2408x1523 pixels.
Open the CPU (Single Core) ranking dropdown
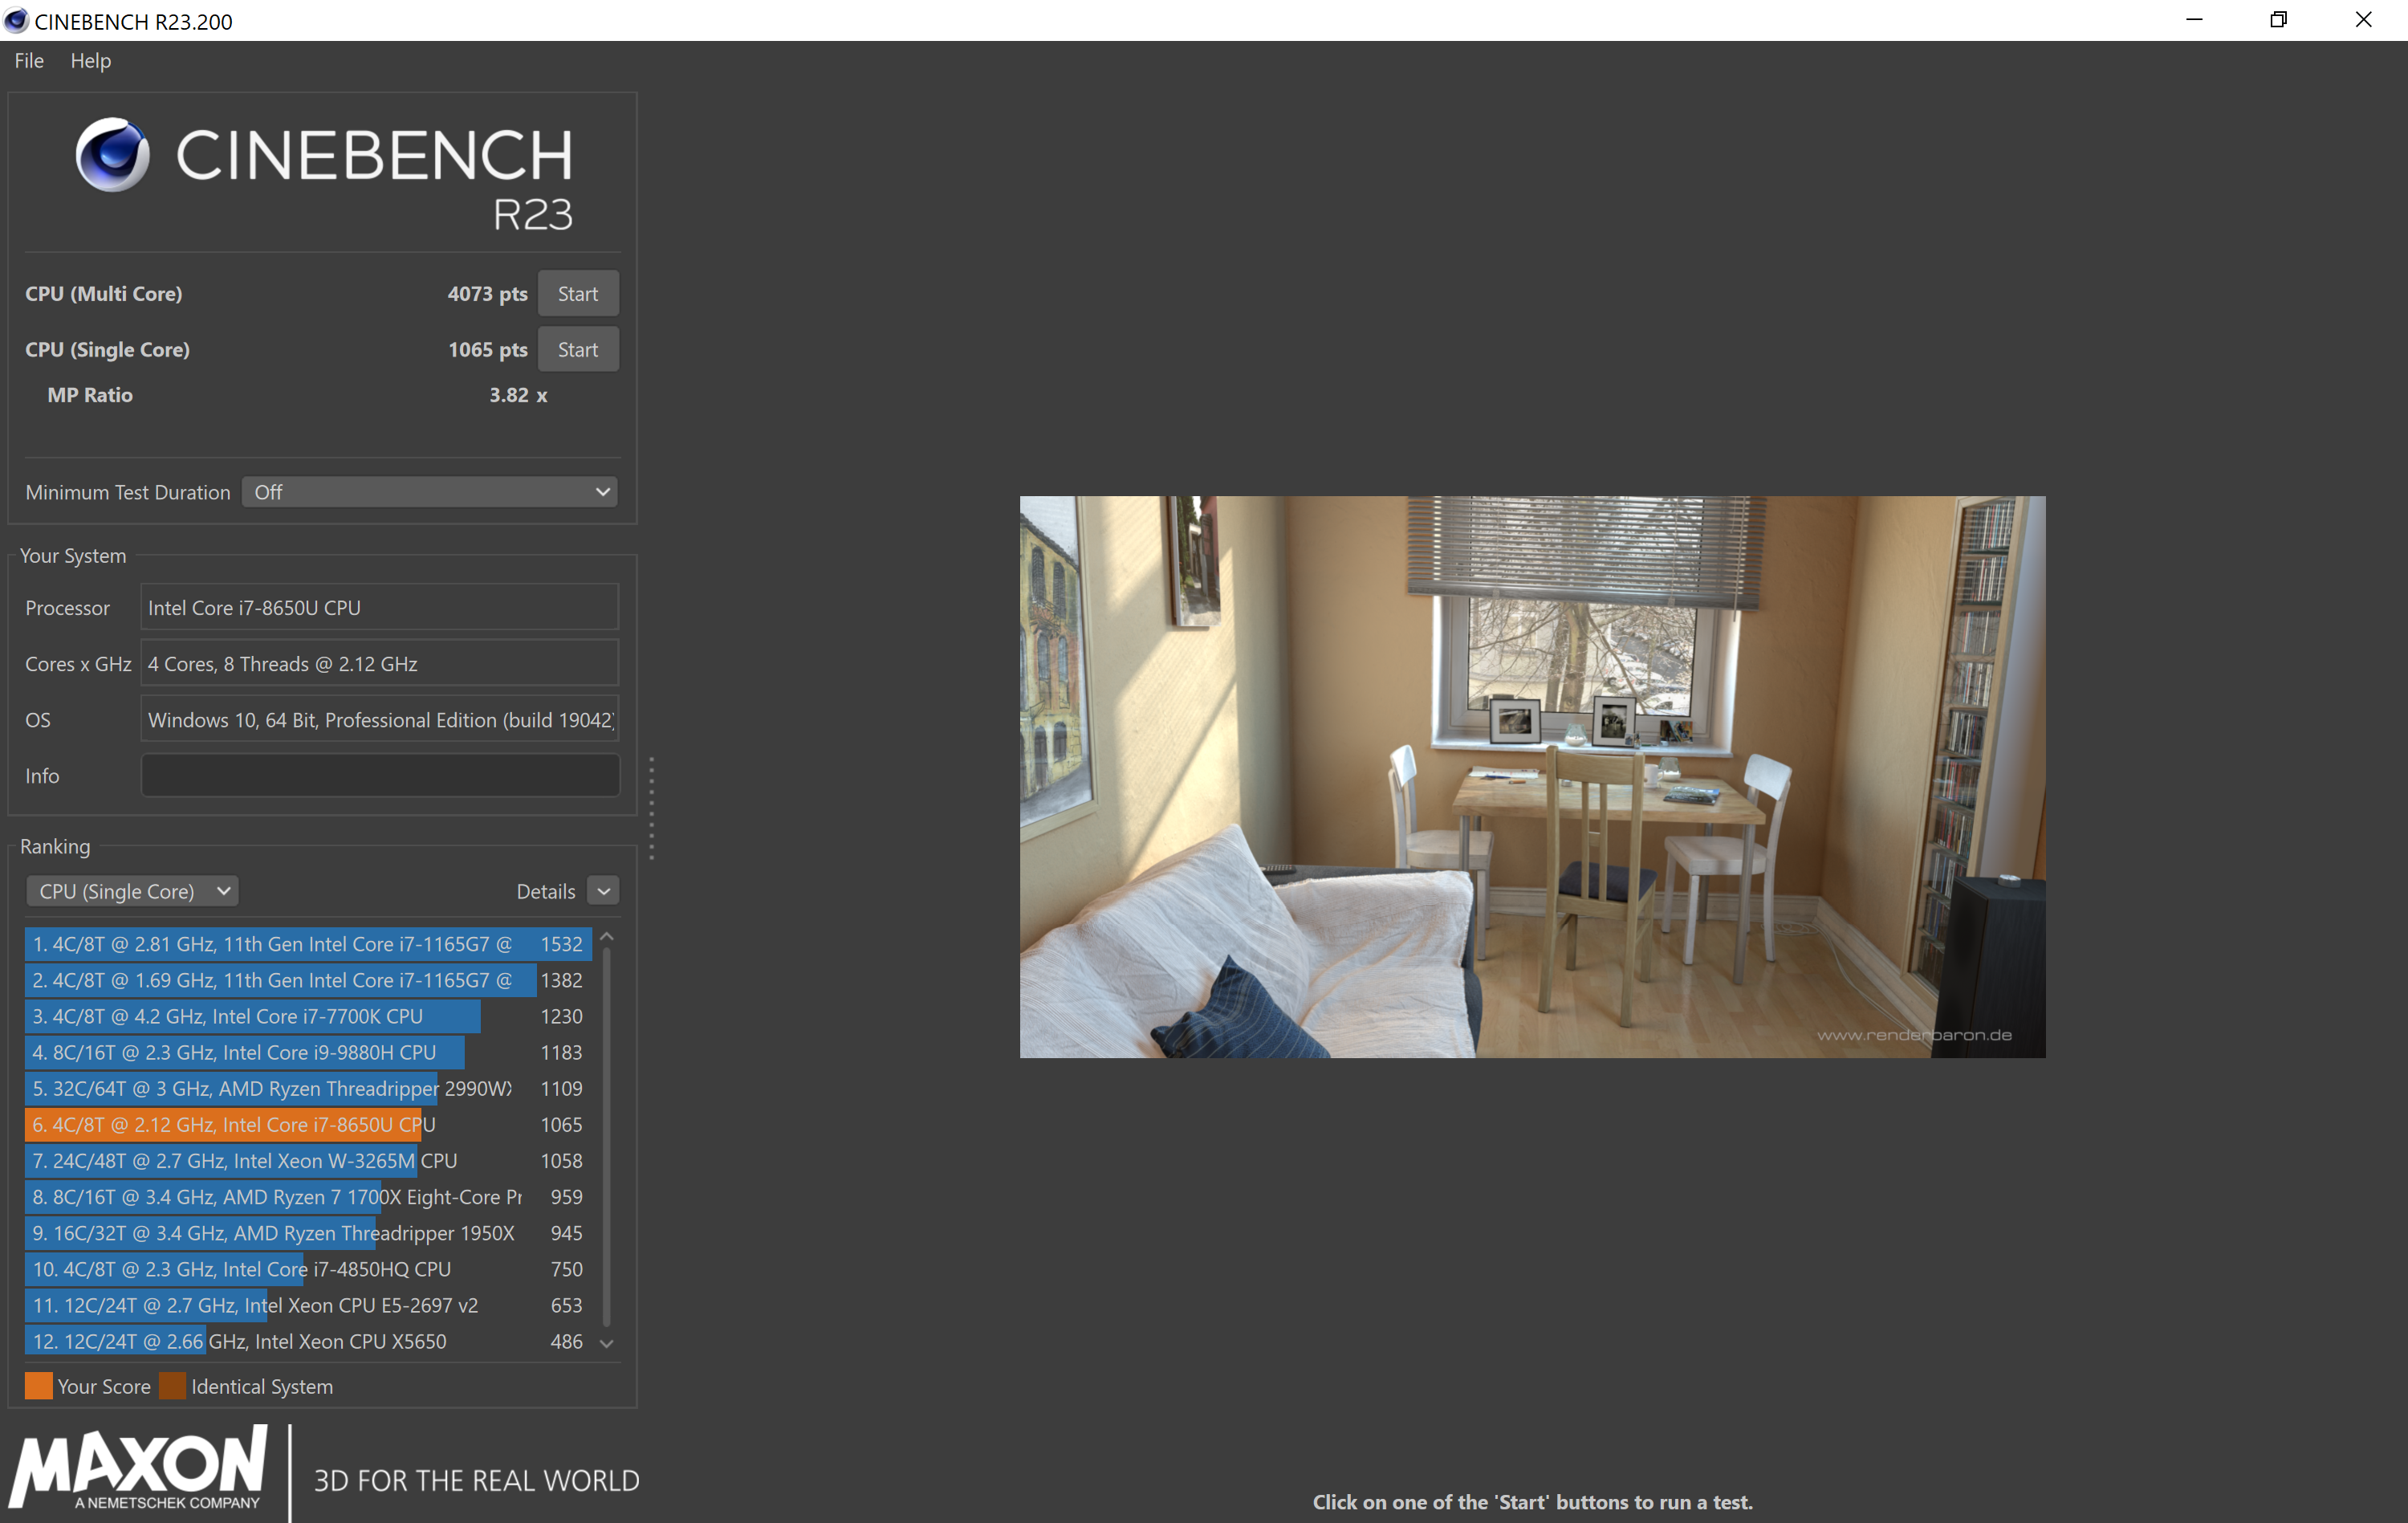(132, 891)
